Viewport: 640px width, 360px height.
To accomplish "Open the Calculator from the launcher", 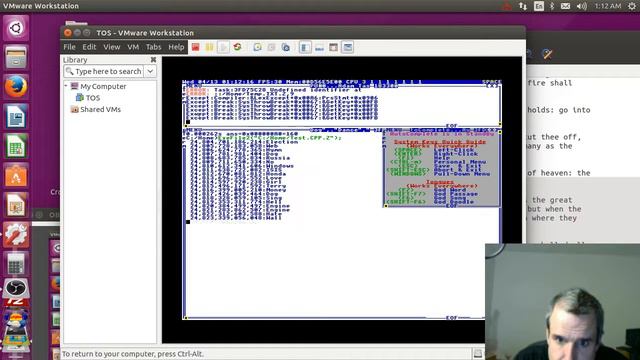I will click(16, 264).
